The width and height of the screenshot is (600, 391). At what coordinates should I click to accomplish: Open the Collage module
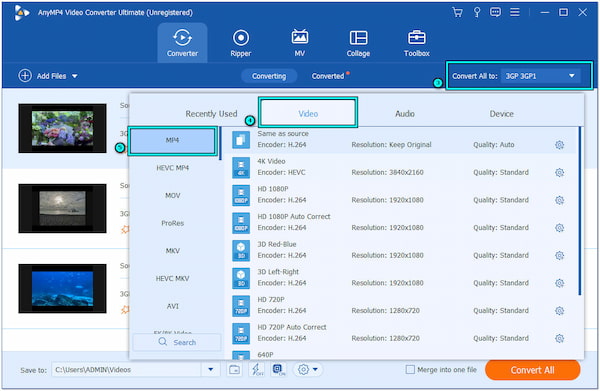click(x=358, y=43)
